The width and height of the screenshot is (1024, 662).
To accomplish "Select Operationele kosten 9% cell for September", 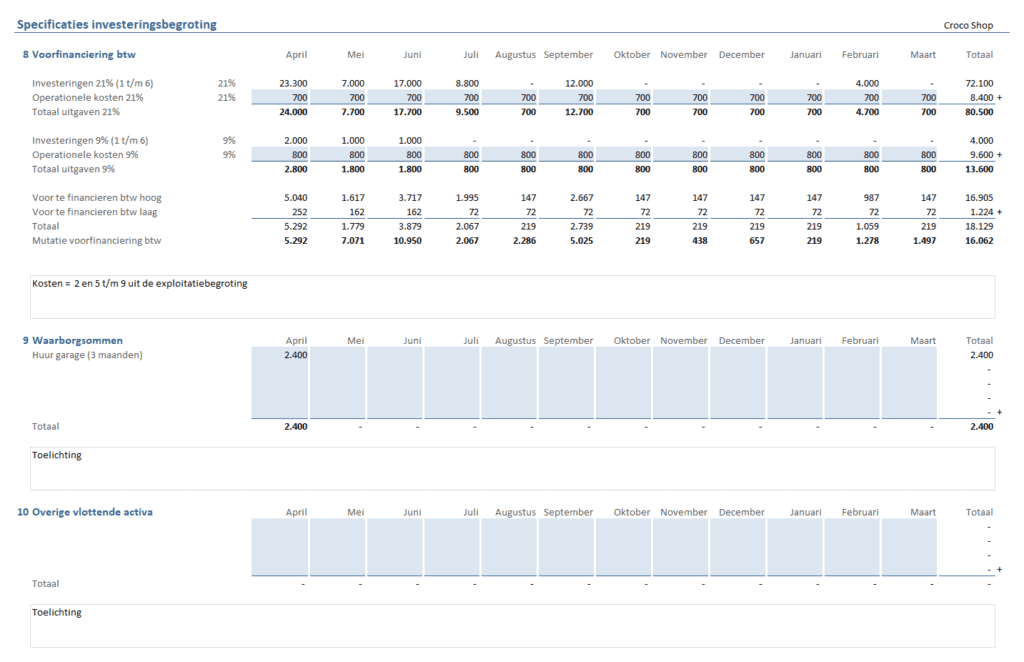I will (x=567, y=155).
